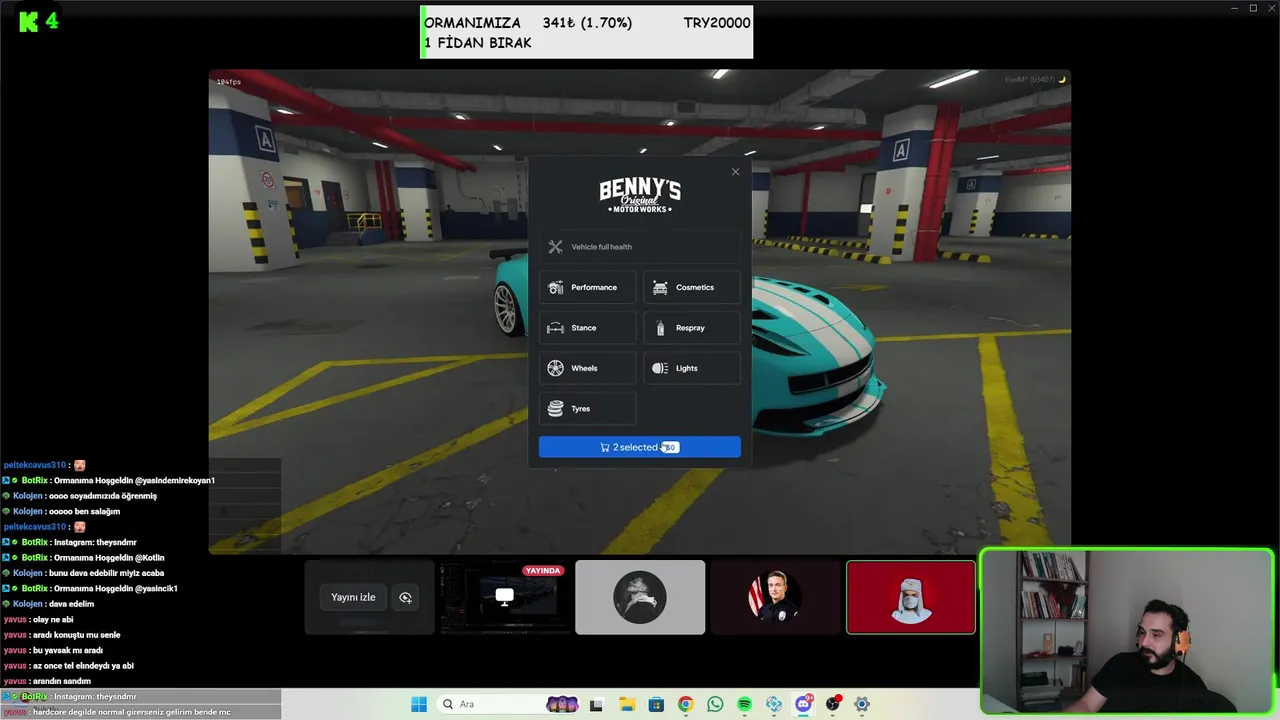Viewport: 1280px width, 720px height.
Task: Open Google Chrome from the taskbar
Action: [685, 704]
